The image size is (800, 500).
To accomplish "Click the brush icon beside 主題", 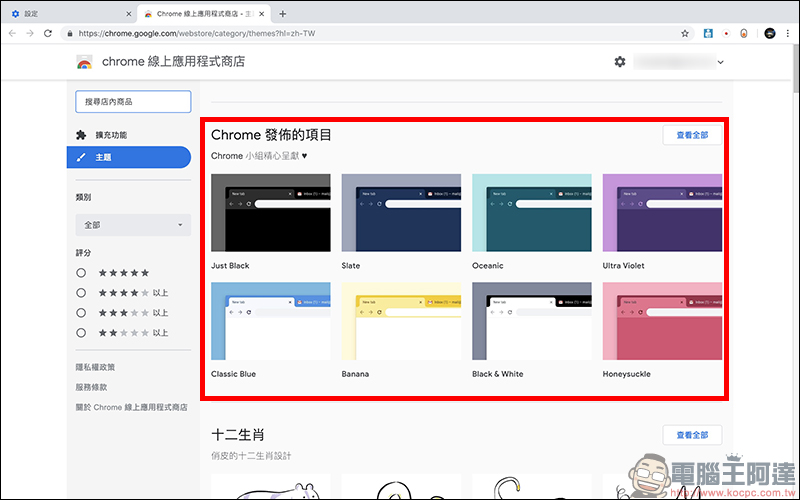I will pos(81,157).
